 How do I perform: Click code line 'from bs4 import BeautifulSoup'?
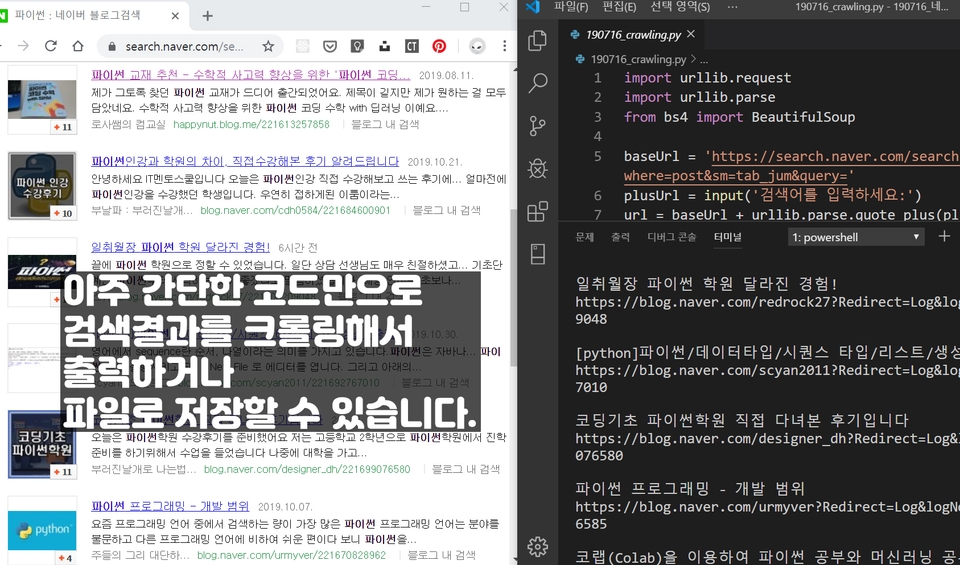tap(740, 117)
